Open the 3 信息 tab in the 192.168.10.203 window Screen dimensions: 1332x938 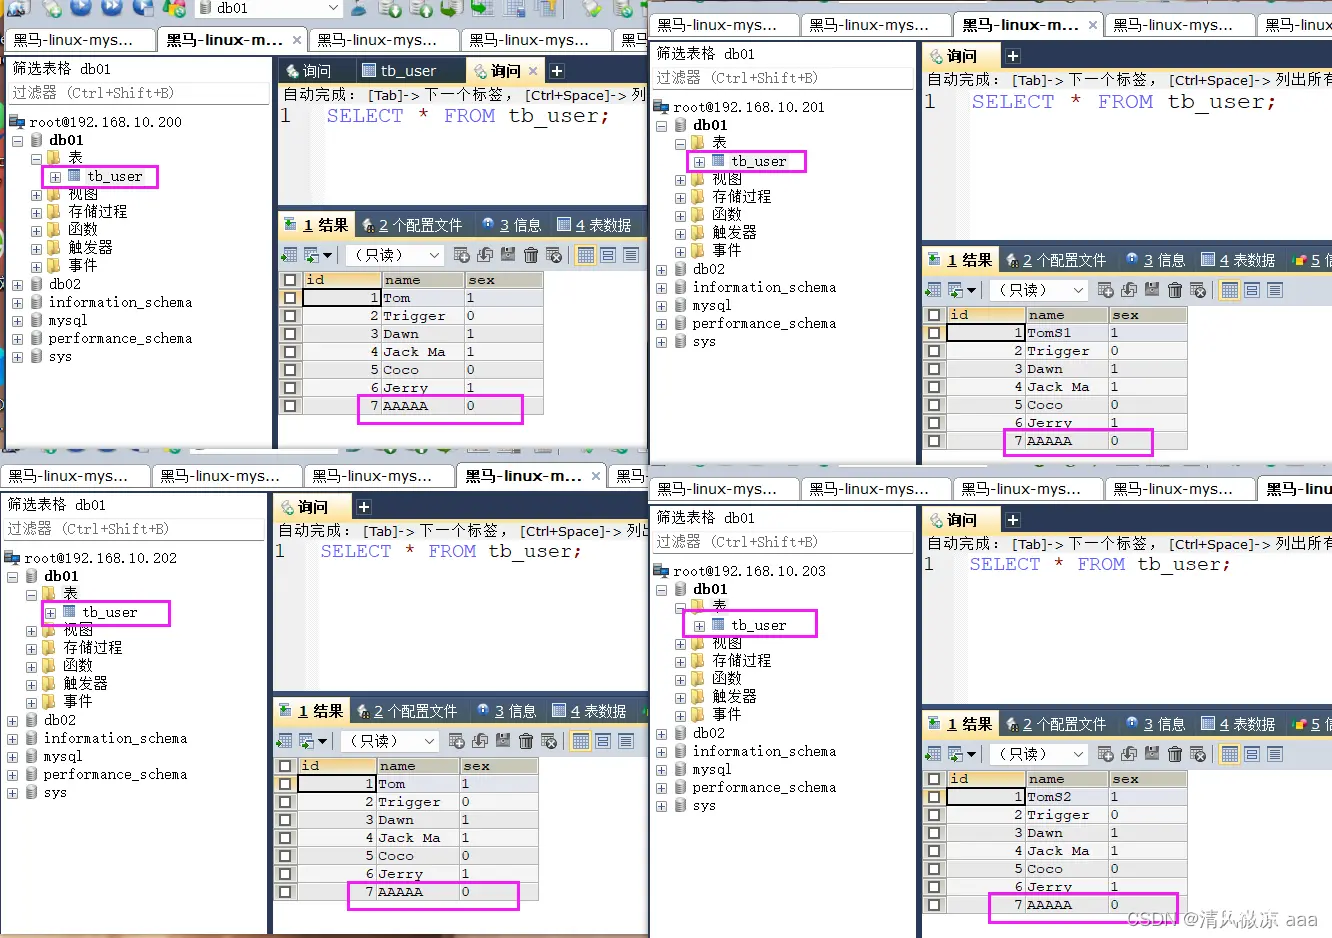coord(1155,724)
